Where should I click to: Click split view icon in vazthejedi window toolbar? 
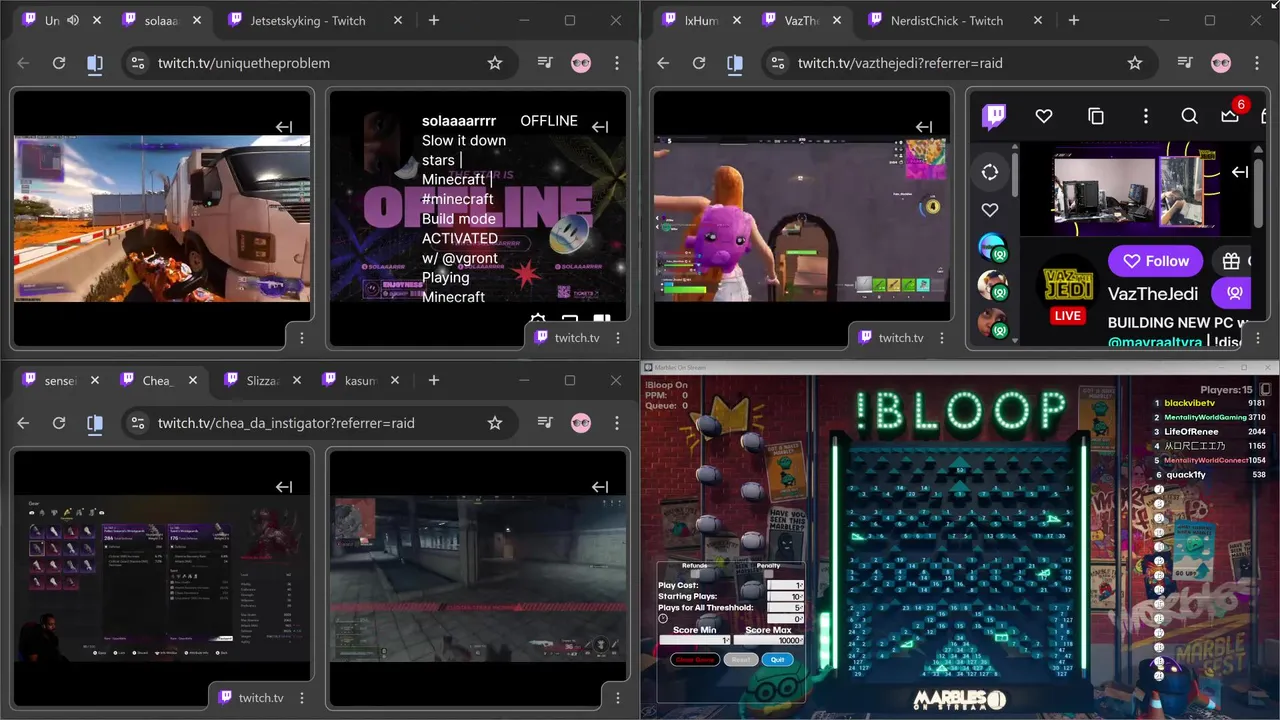coord(735,63)
